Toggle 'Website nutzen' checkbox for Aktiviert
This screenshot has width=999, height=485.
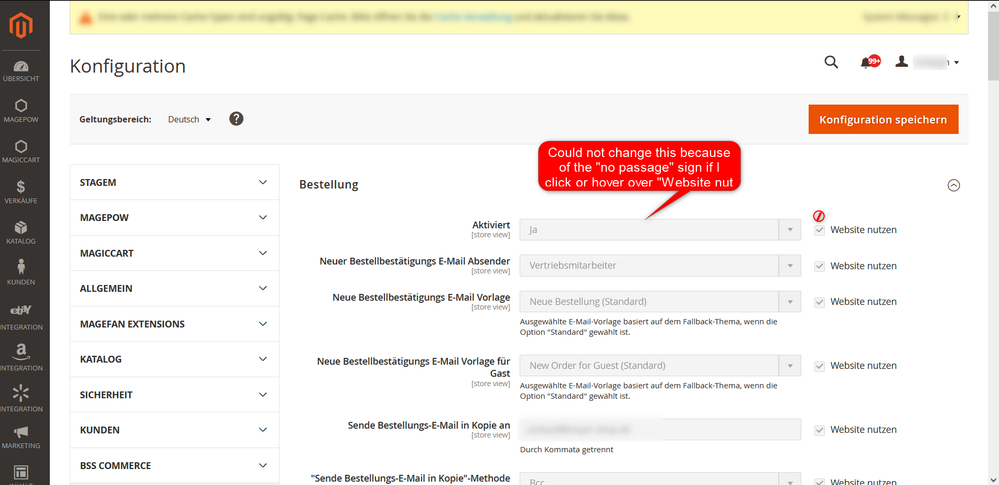point(820,230)
